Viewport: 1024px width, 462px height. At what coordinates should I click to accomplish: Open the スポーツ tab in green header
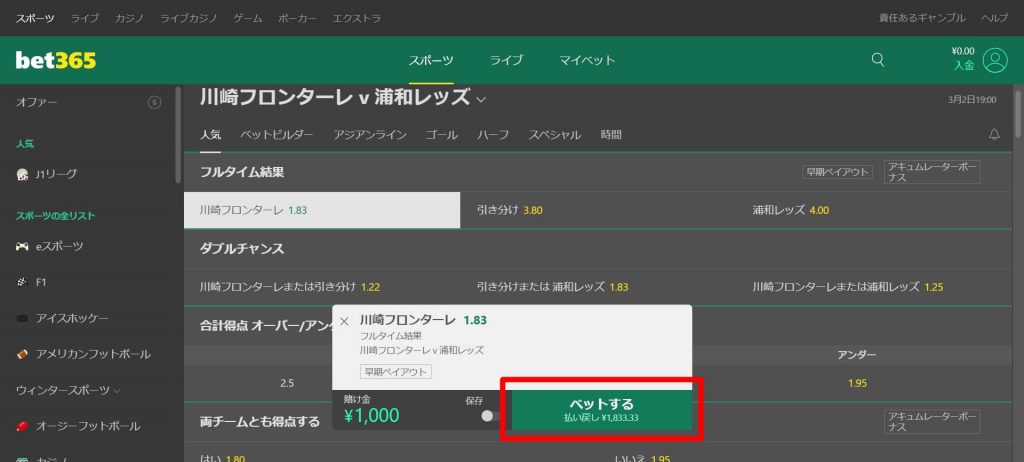431,60
